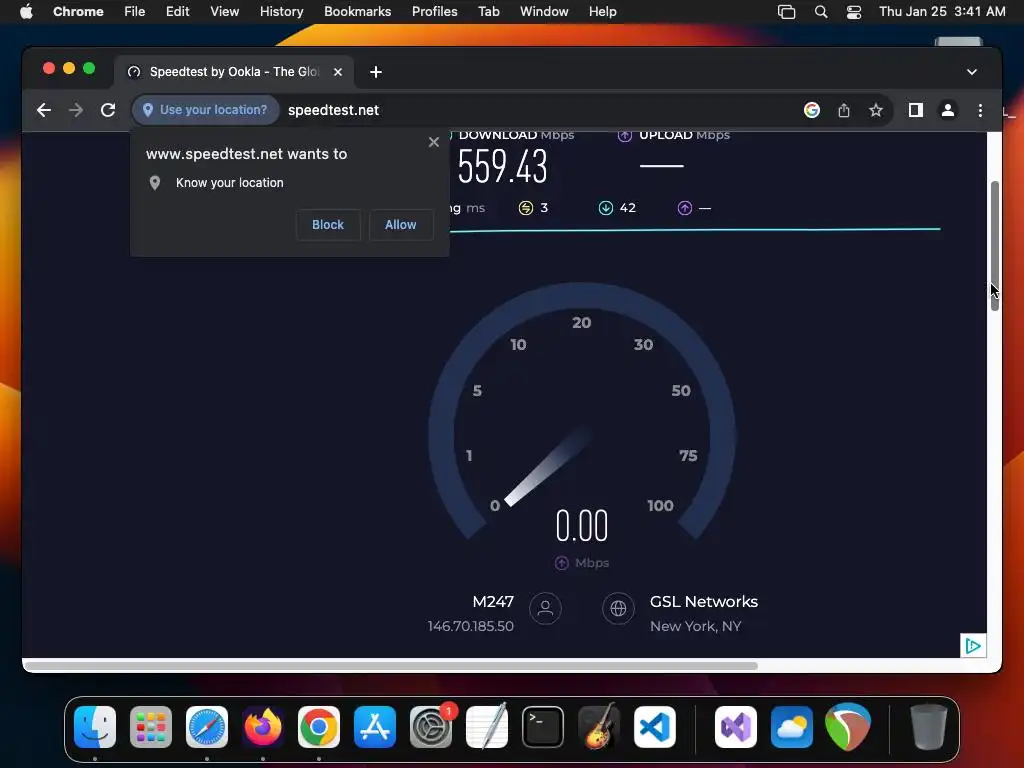This screenshot has height=768, width=1024.
Task: Open the File menu
Action: (135, 12)
